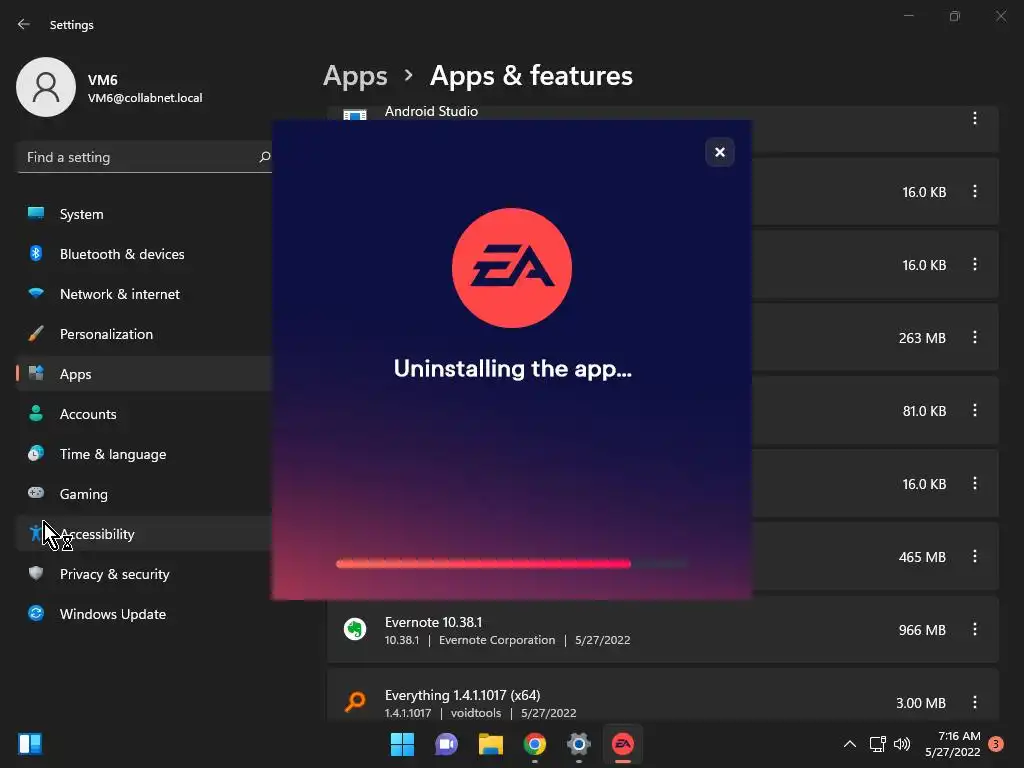
Task: Open more options for Evernote 10.38.1
Action: 974,629
